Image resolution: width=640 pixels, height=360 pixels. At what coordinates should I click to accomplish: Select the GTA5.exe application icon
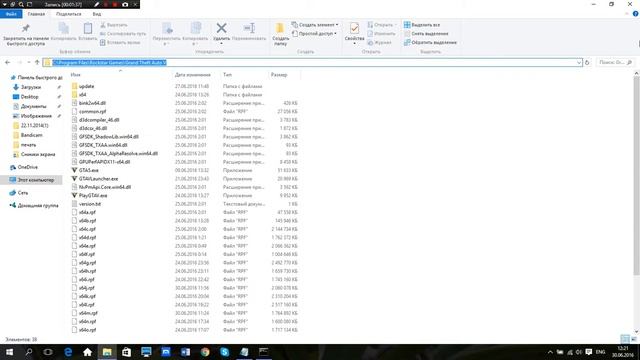click(x=74, y=170)
